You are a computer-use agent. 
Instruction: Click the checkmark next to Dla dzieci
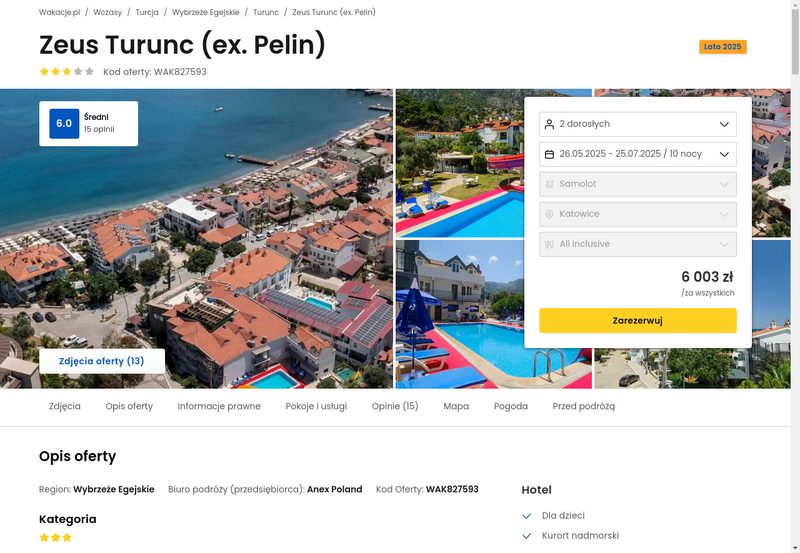click(527, 516)
